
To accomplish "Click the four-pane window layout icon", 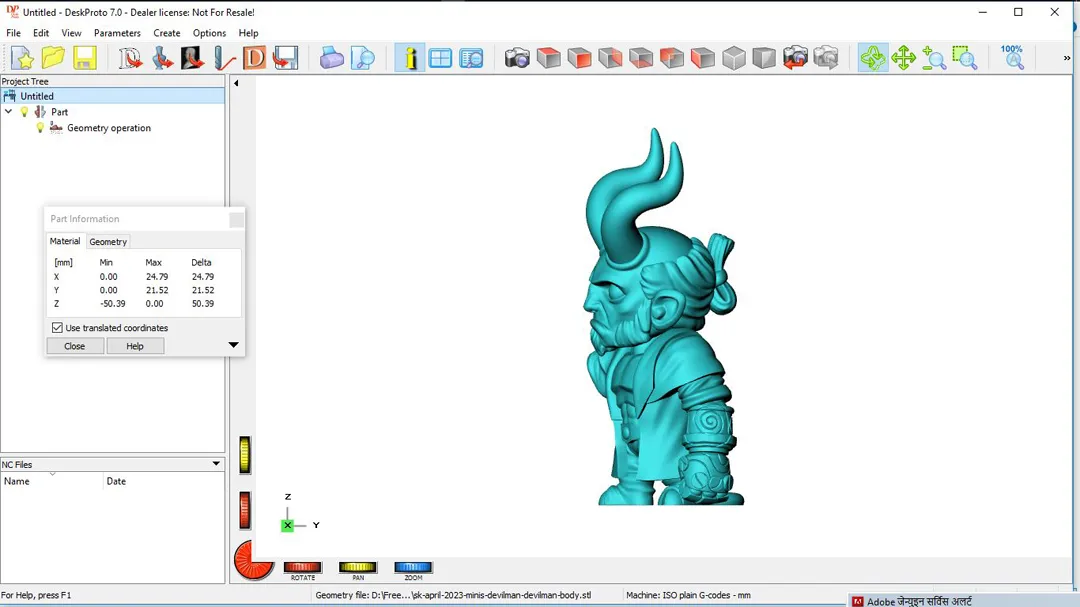I will tap(440, 58).
